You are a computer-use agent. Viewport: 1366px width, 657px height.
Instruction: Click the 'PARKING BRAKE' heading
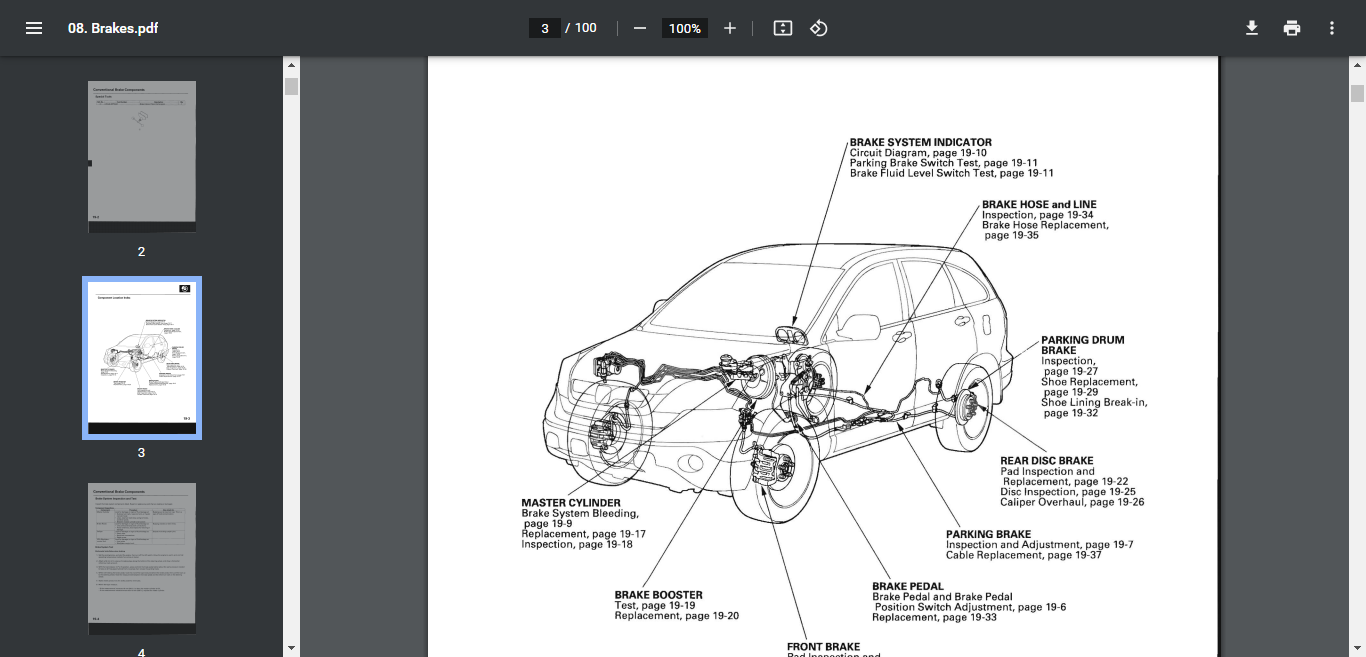988,534
